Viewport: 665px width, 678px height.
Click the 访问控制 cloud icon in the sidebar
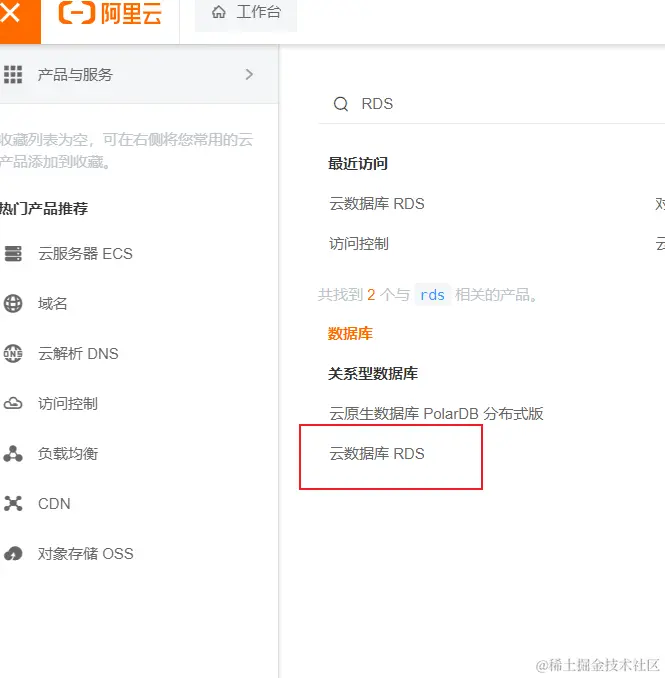click(13, 403)
